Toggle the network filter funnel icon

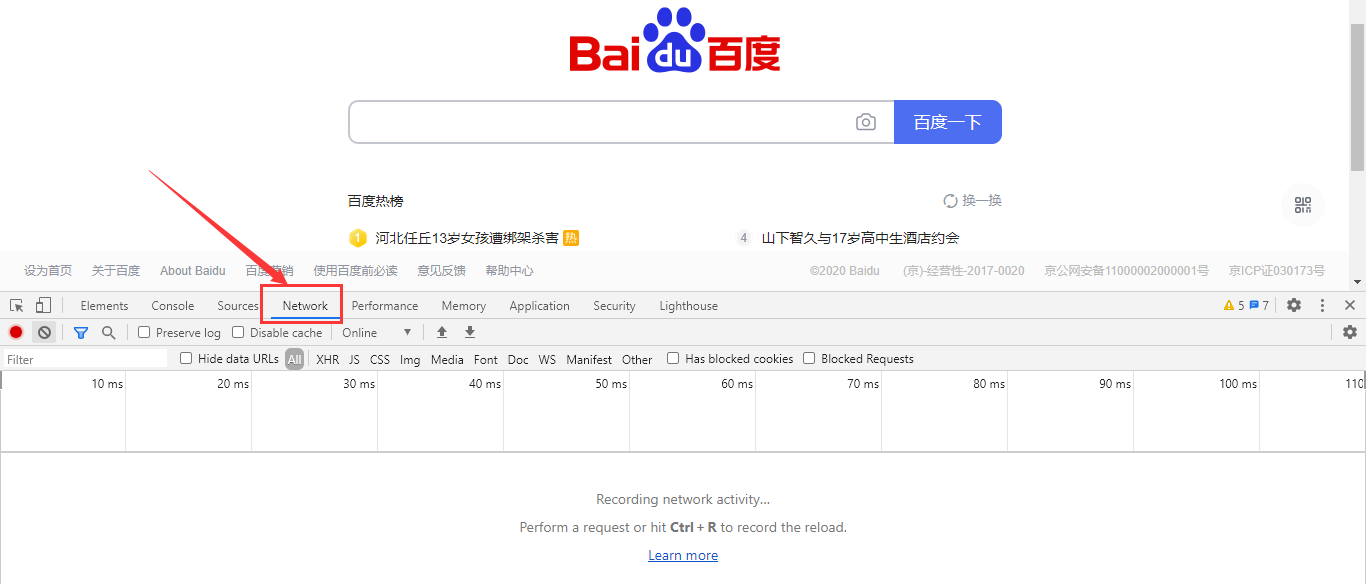pos(81,332)
